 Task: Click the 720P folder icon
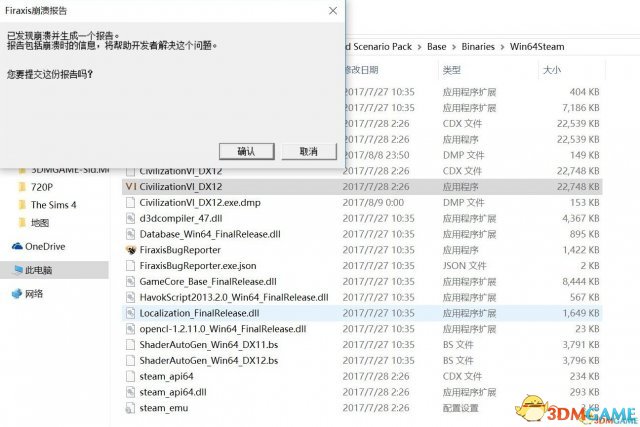(x=22, y=187)
